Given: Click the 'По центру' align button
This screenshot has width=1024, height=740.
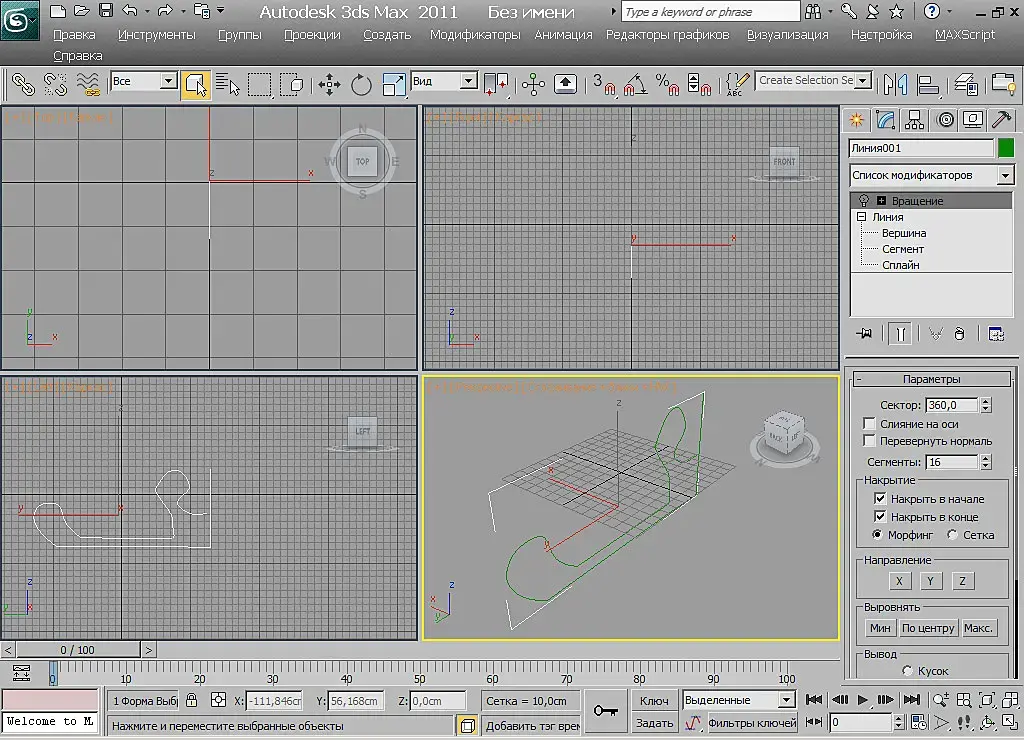Looking at the screenshot, I should point(927,629).
